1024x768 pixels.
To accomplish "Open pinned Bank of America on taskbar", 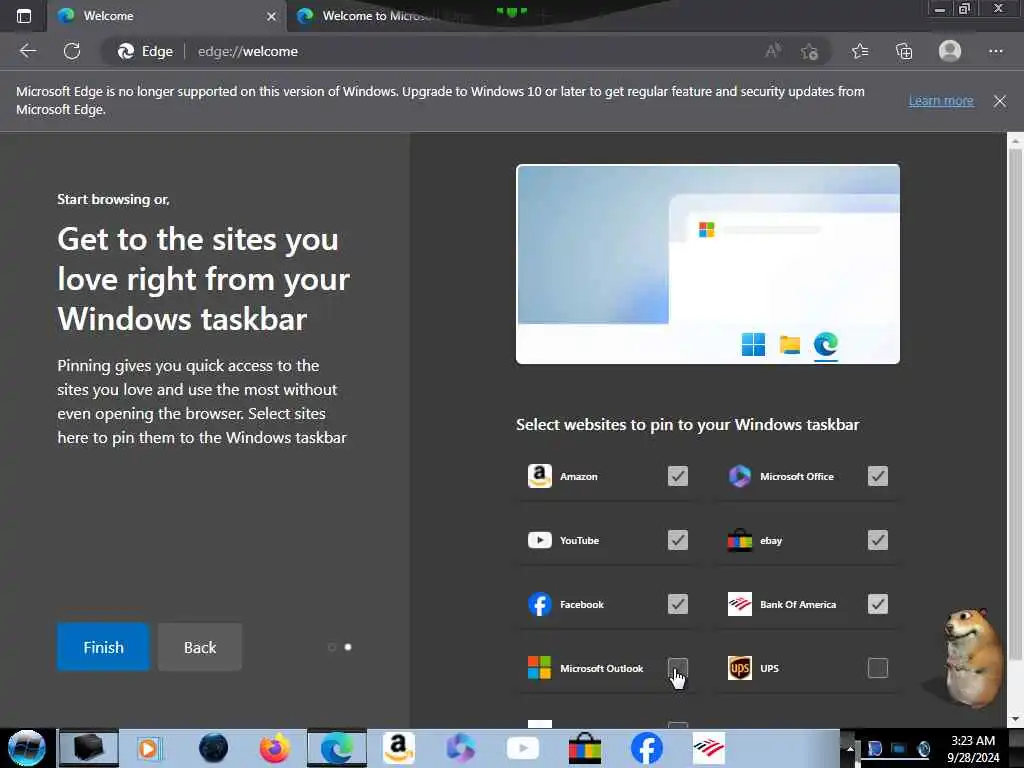I will (709, 748).
